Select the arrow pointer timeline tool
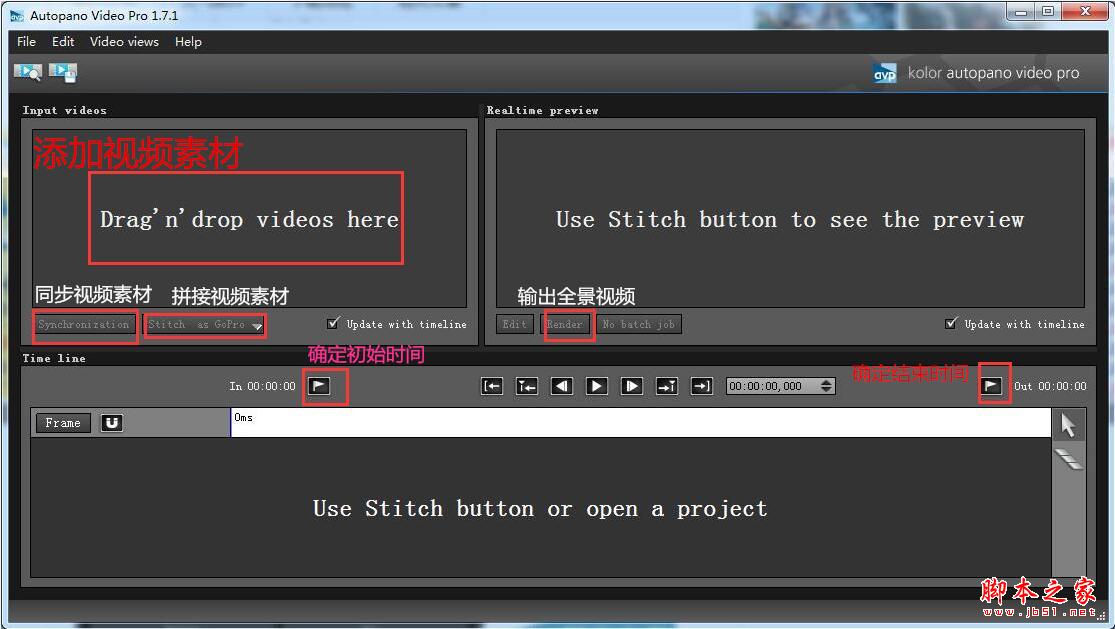The height and width of the screenshot is (629, 1115). pos(1068,425)
